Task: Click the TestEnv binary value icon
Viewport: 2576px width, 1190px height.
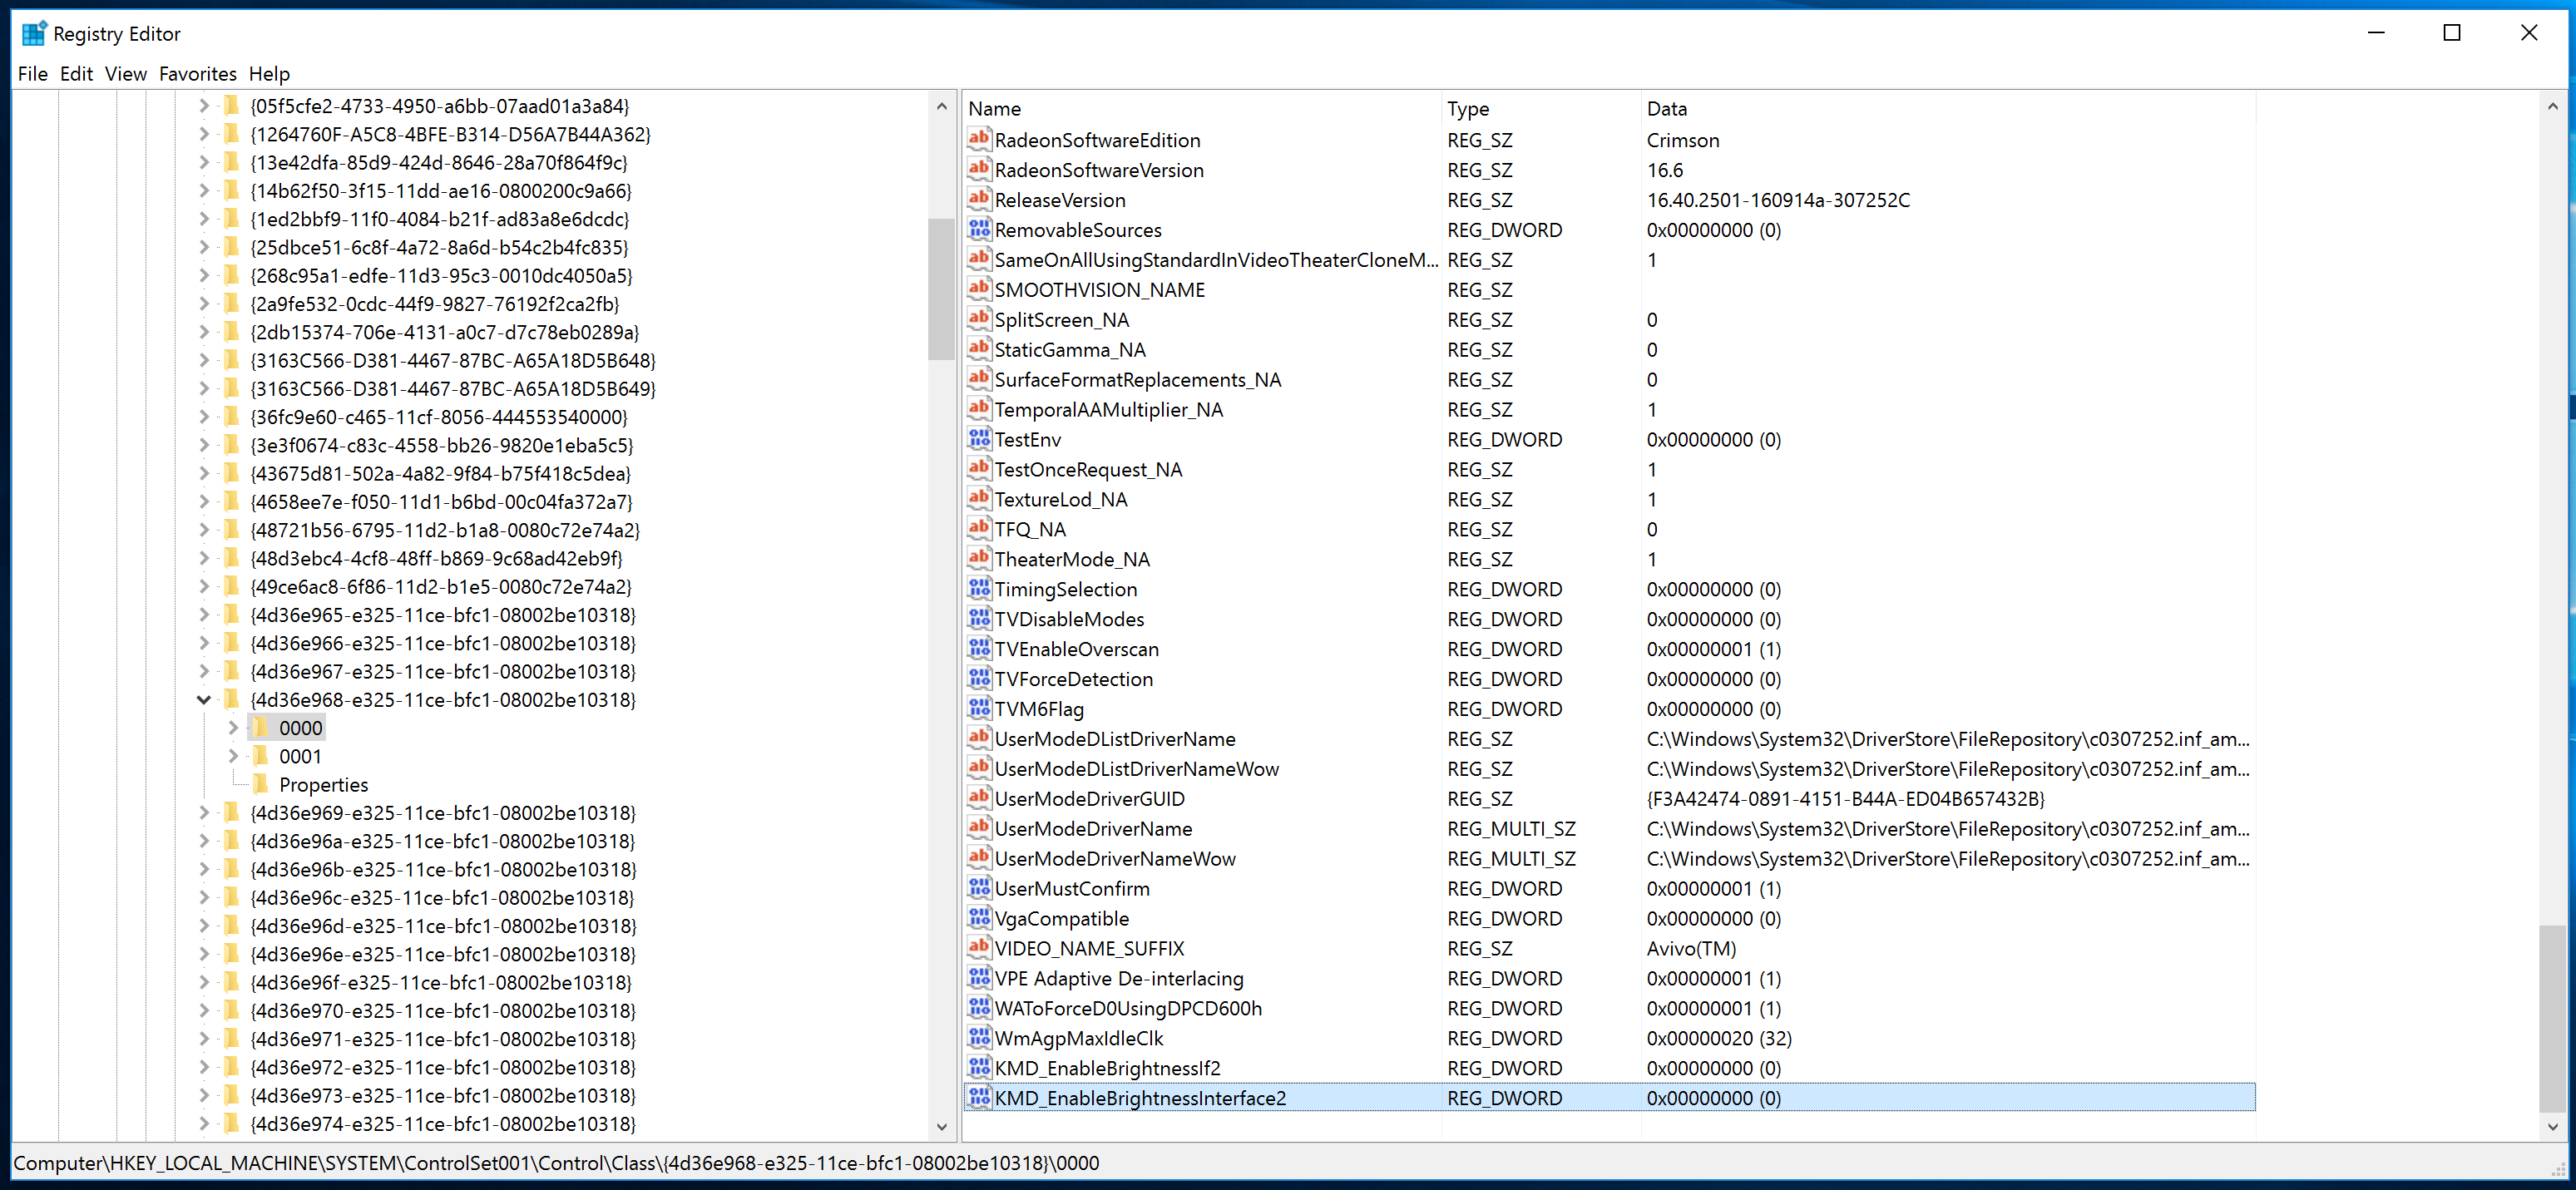Action: click(979, 439)
